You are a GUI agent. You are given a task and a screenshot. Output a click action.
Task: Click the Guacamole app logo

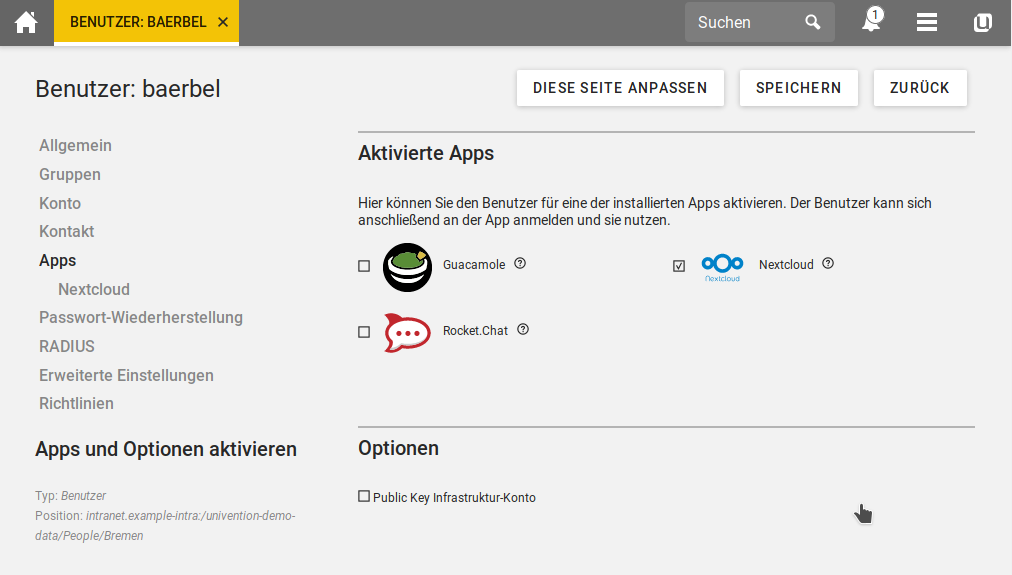pos(407,267)
